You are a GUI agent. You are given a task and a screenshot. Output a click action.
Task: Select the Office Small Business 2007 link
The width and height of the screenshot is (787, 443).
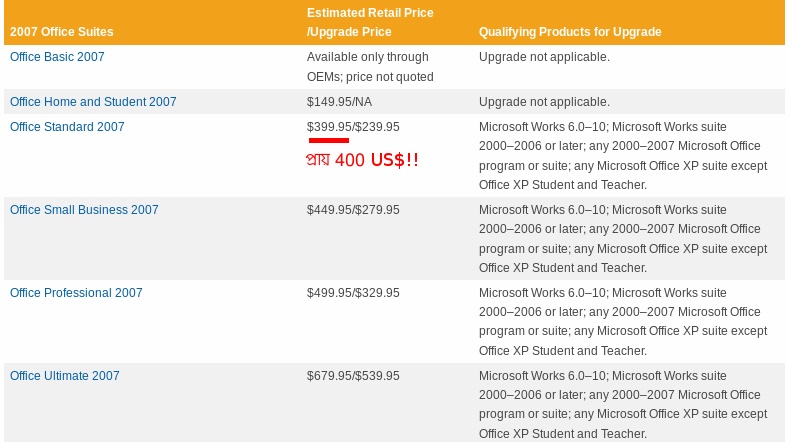[x=84, y=210]
